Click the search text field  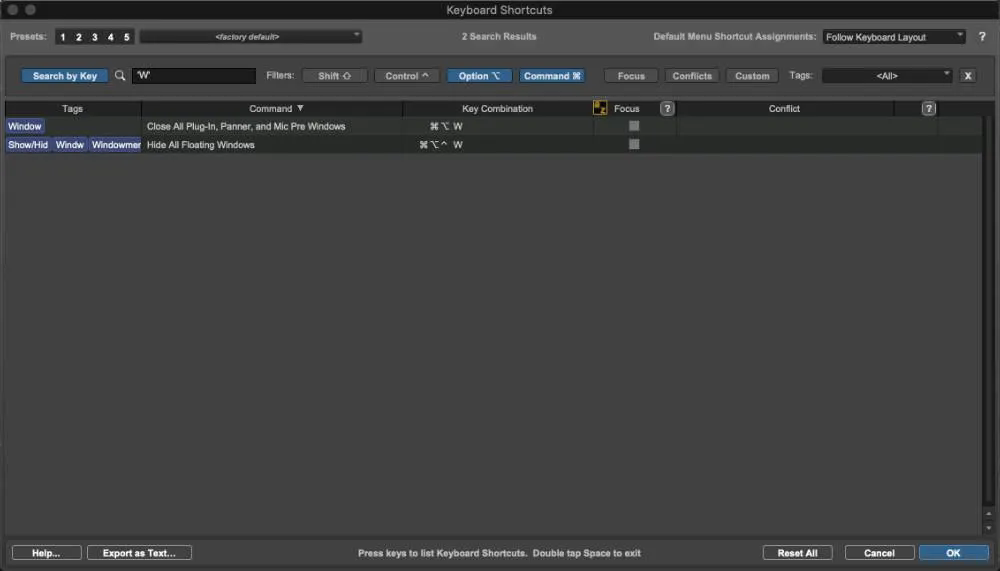tap(194, 75)
